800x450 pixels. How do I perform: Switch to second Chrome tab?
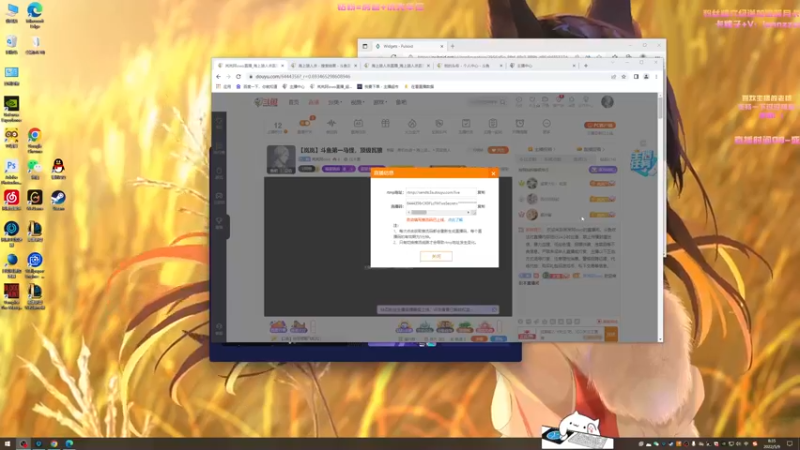click(323, 66)
